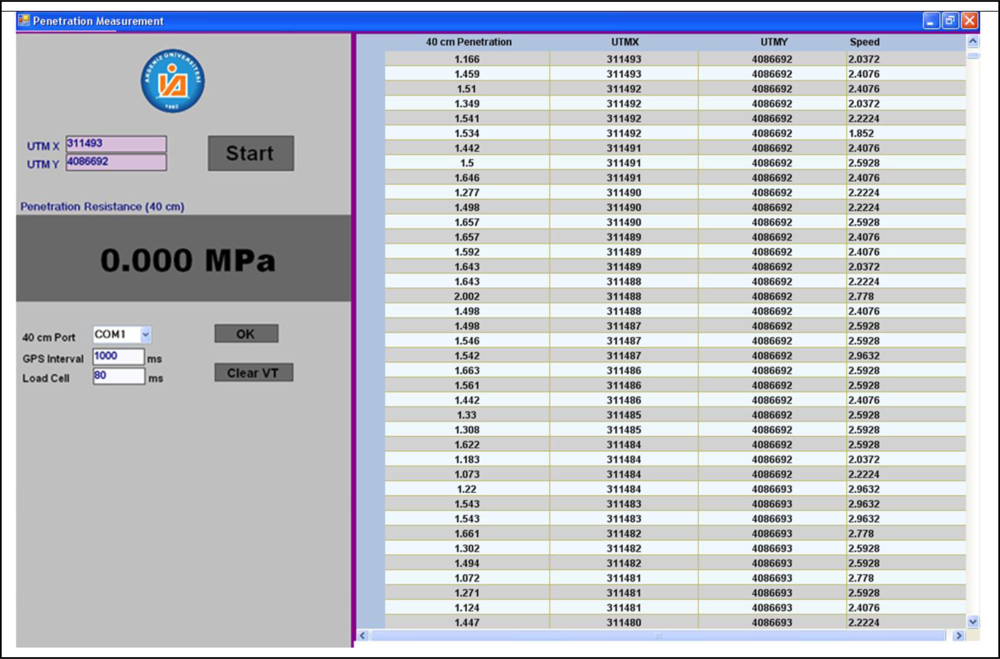Click the penetration value 1.33
Screen dimensions: 1000x659
click(467, 415)
